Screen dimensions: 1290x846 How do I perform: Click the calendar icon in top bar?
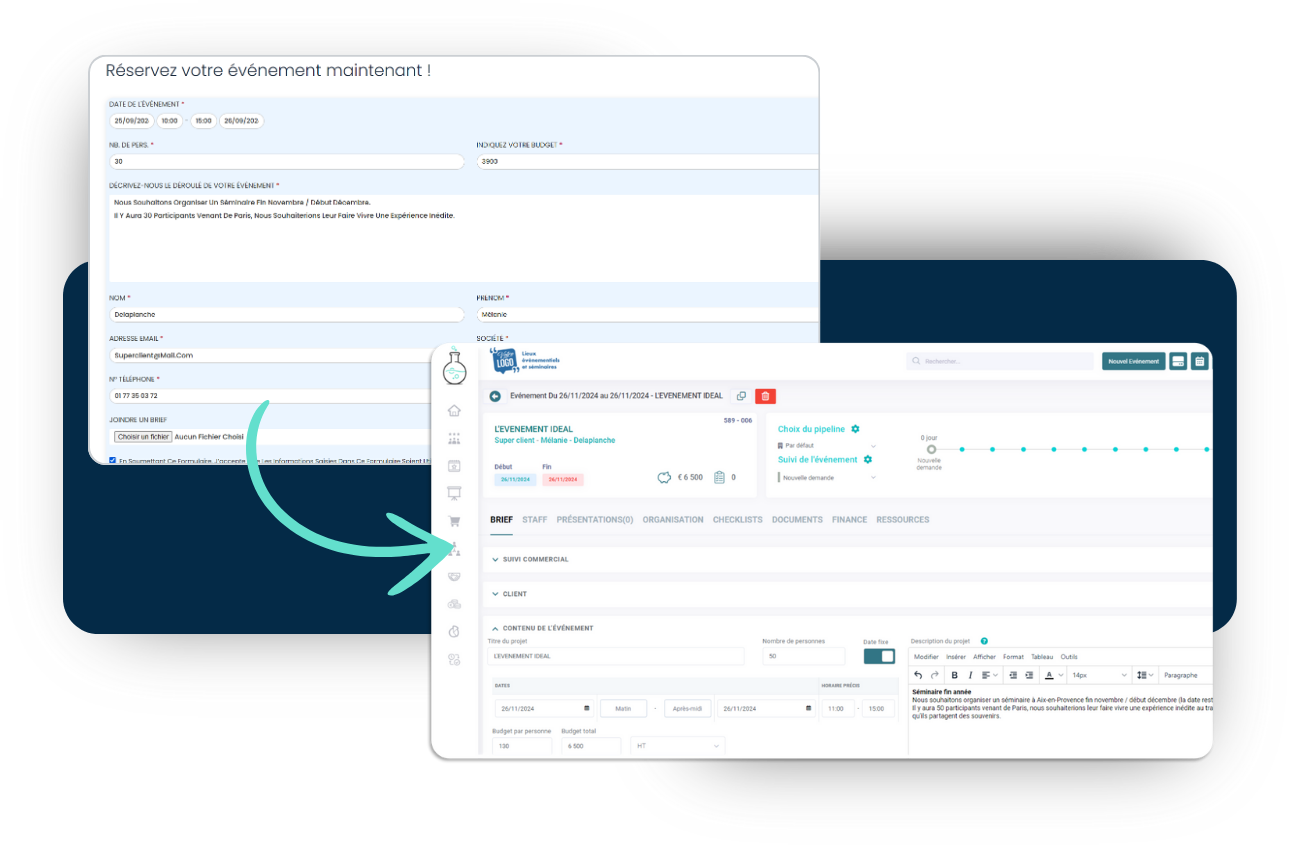coord(1200,361)
